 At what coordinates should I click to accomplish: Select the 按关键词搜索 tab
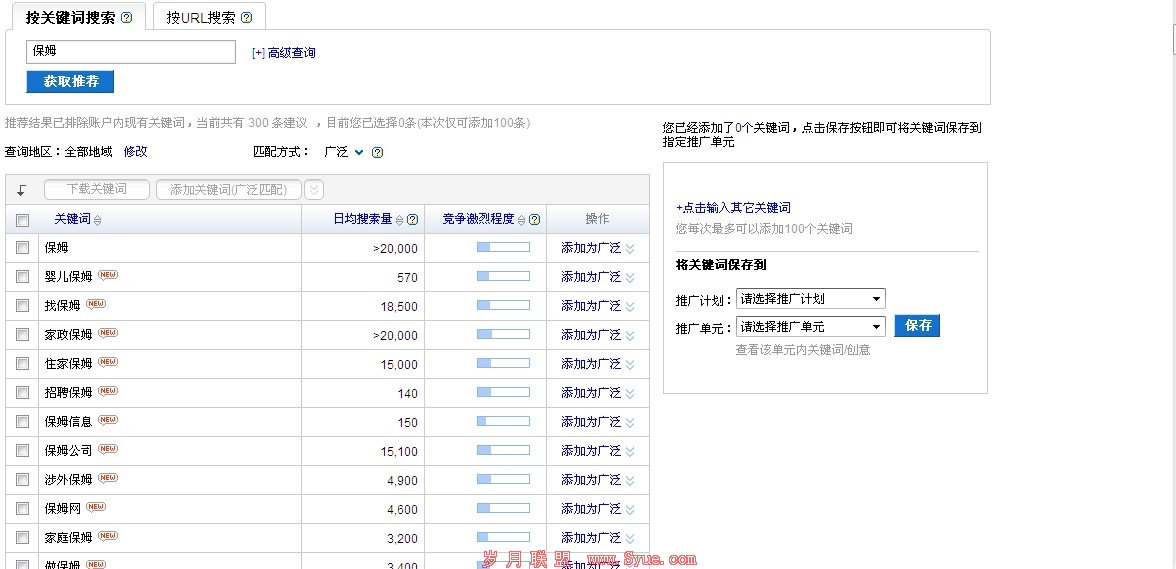click(x=70, y=18)
